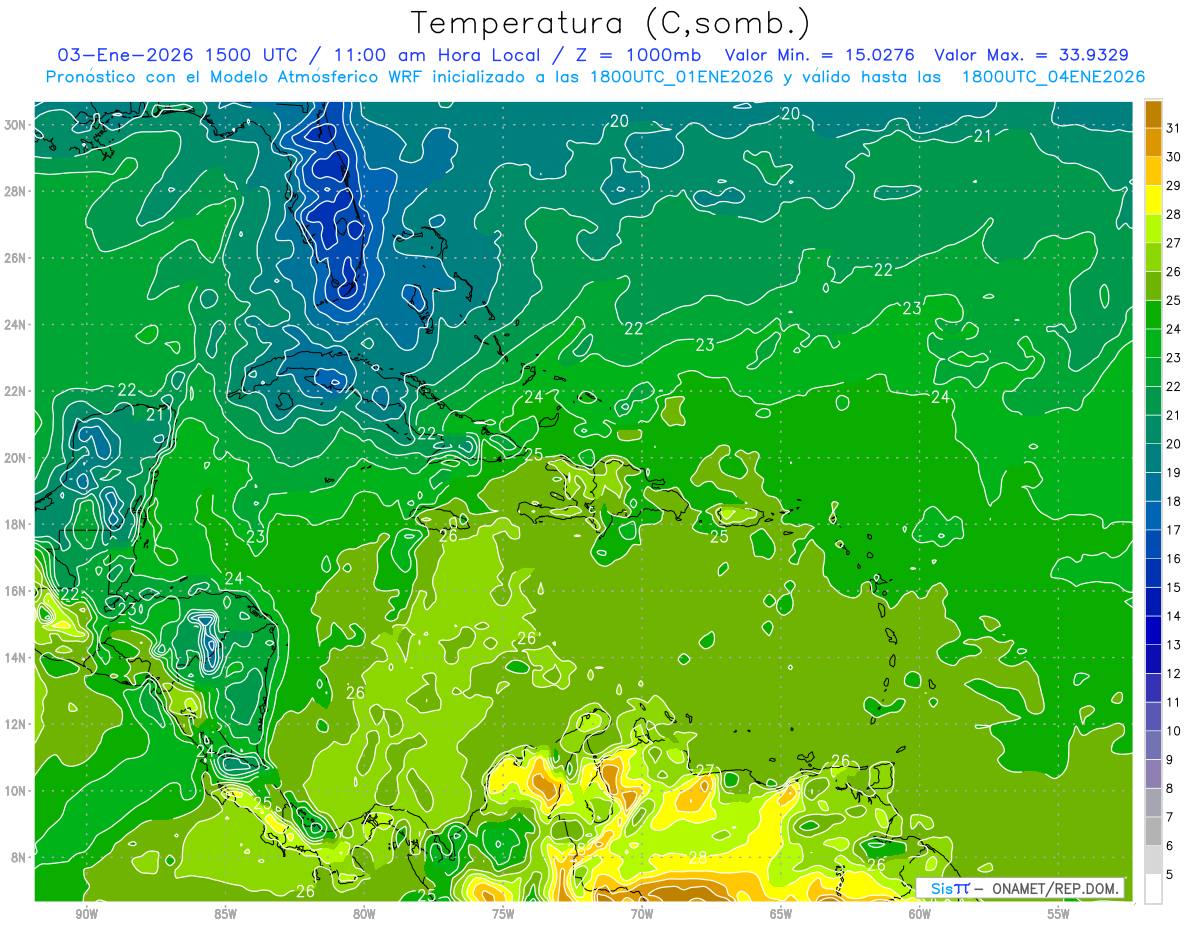Click the 70W longitude axis label

pyautogui.click(x=642, y=914)
